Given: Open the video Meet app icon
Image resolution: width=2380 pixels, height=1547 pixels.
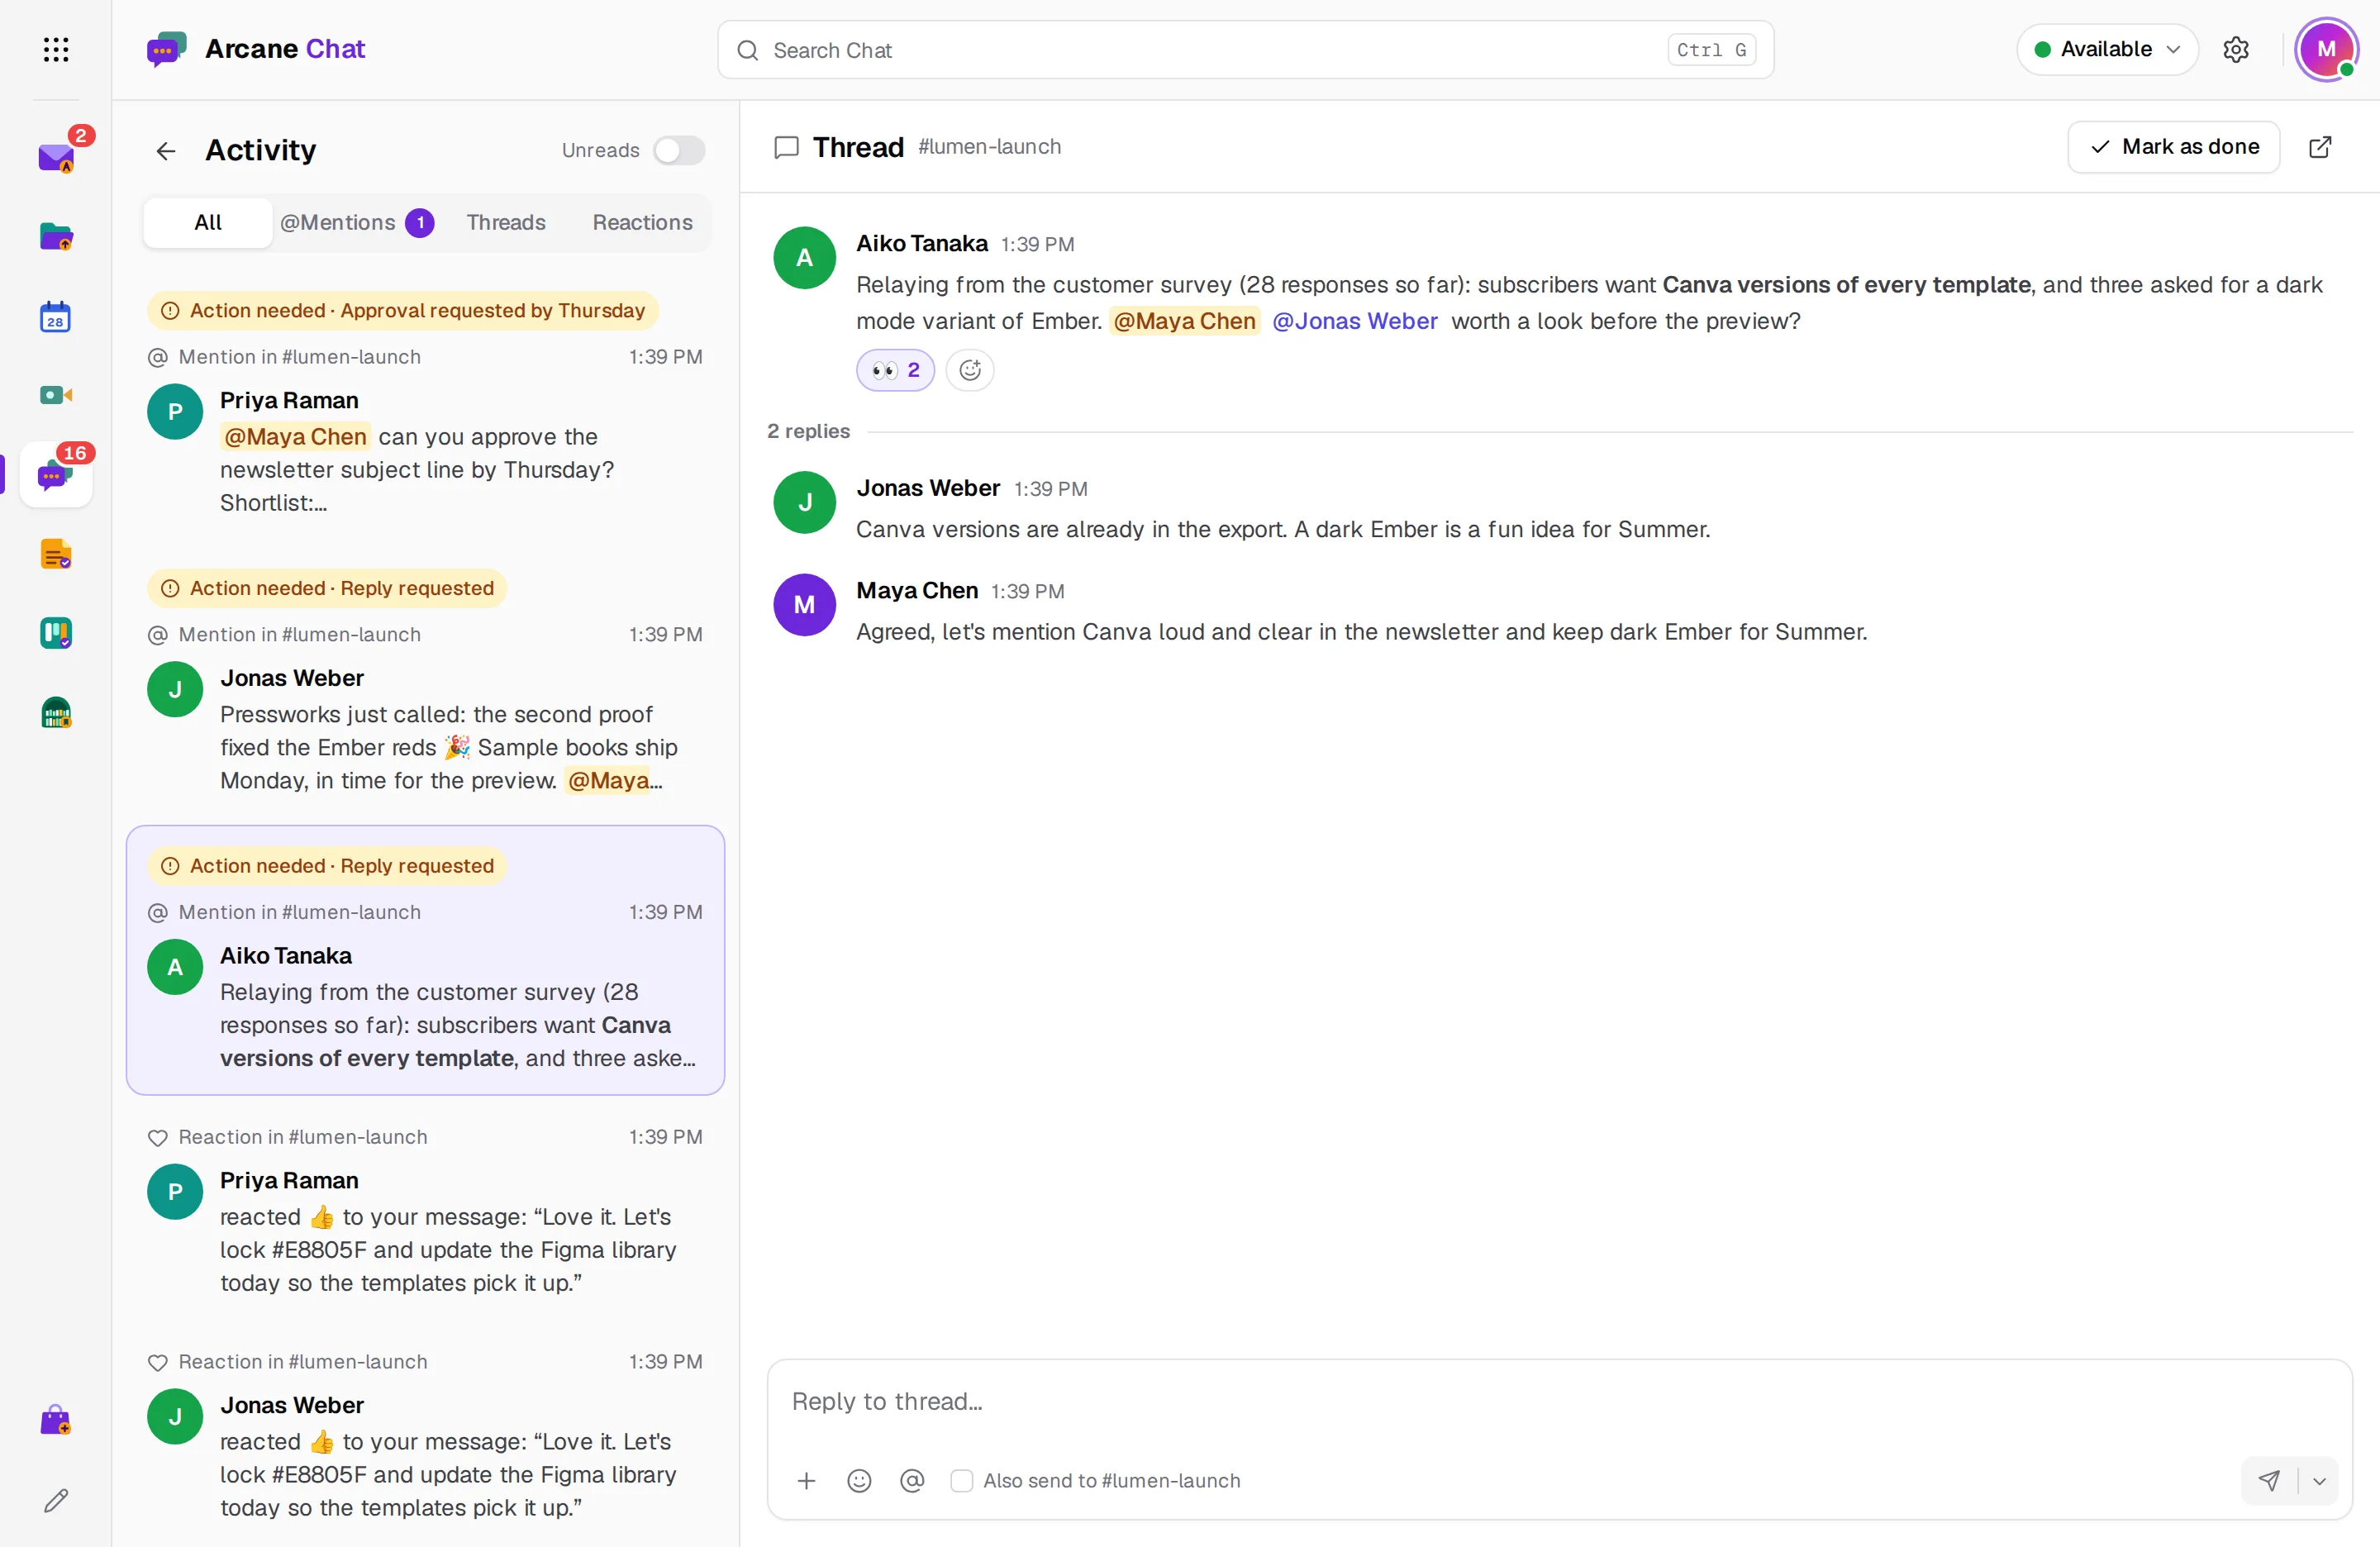Looking at the screenshot, I should (x=56, y=395).
